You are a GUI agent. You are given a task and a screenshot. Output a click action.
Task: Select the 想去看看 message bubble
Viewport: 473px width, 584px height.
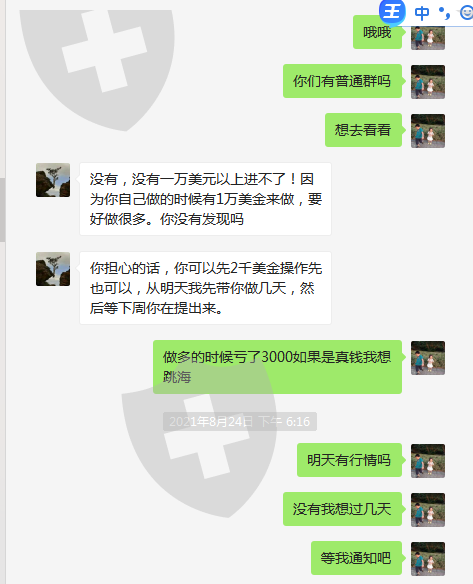point(363,130)
